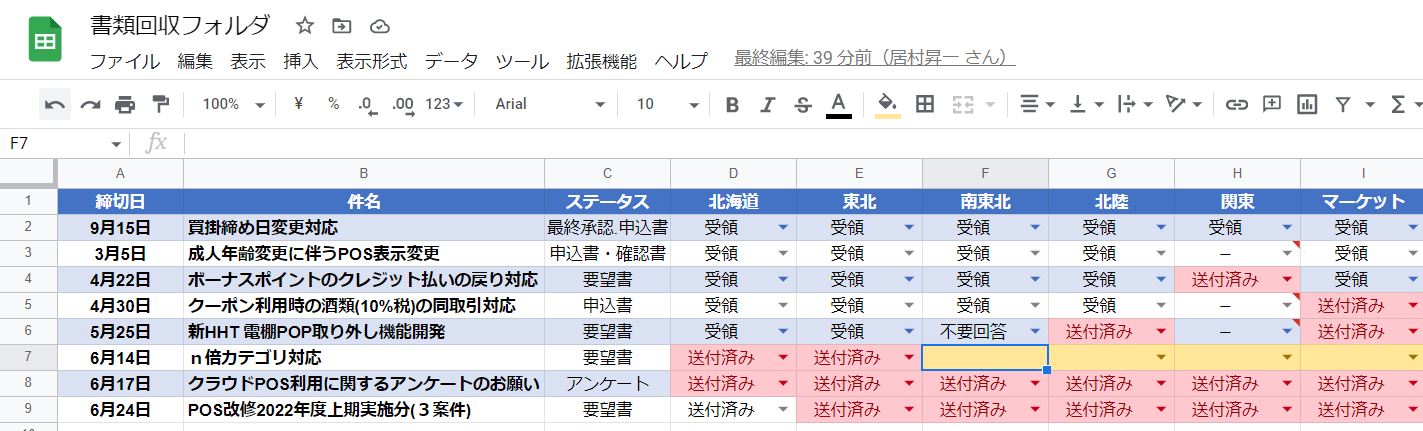Click the move to folder icon

click(342, 25)
